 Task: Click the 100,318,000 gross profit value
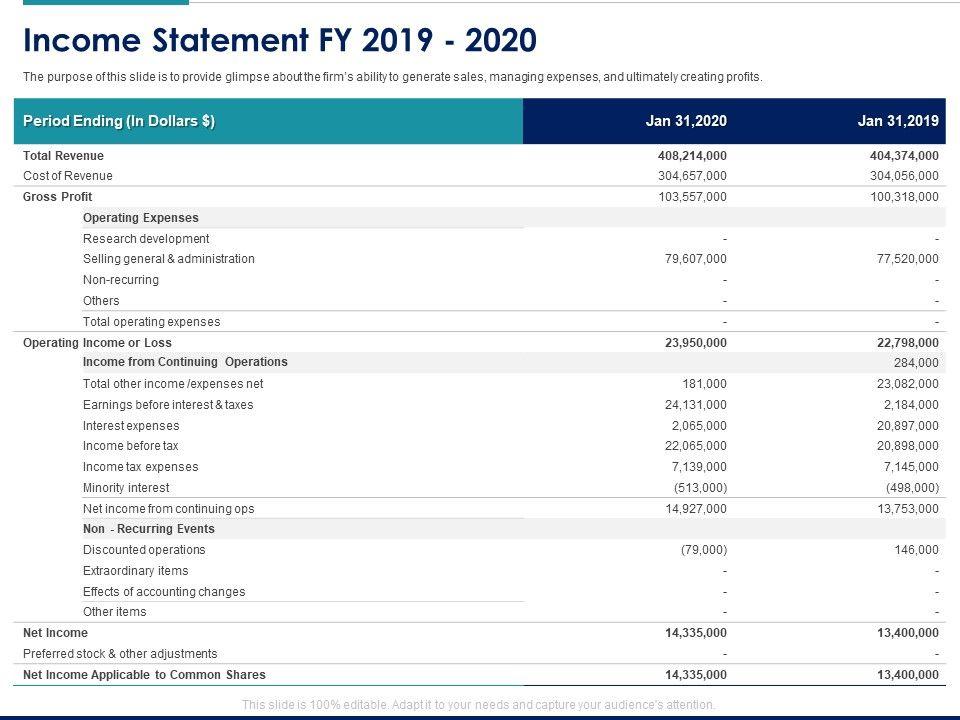904,197
